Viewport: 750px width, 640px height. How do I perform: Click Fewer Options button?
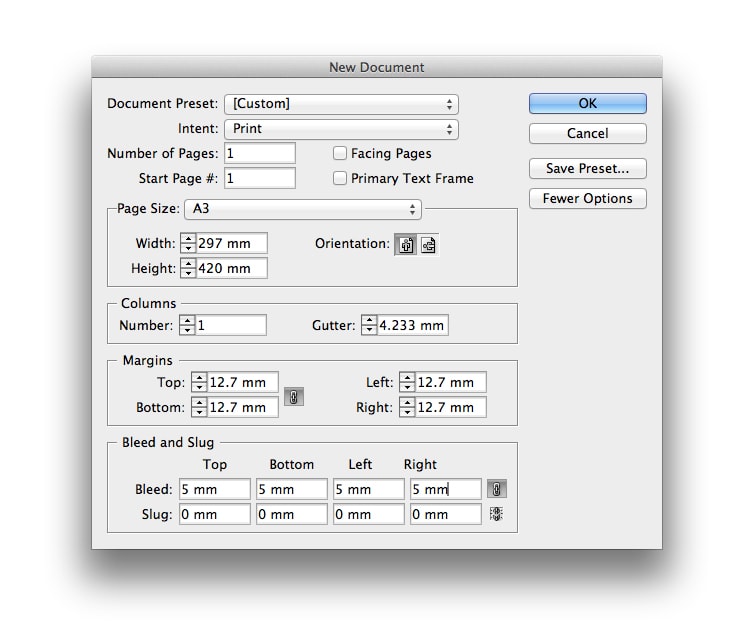pyautogui.click(x=587, y=198)
